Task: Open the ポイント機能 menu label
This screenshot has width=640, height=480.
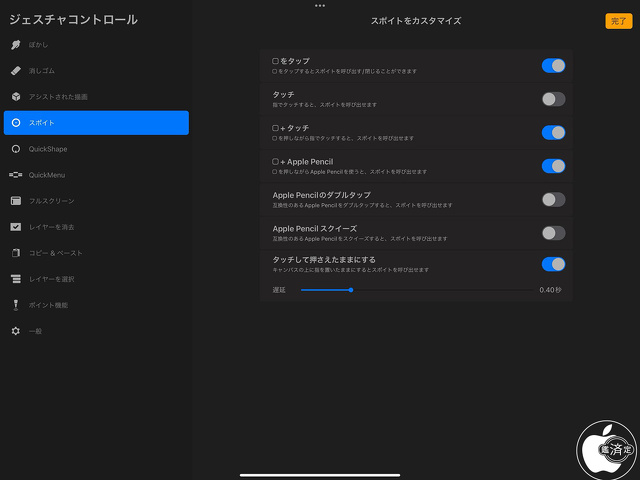Action: click(48, 305)
